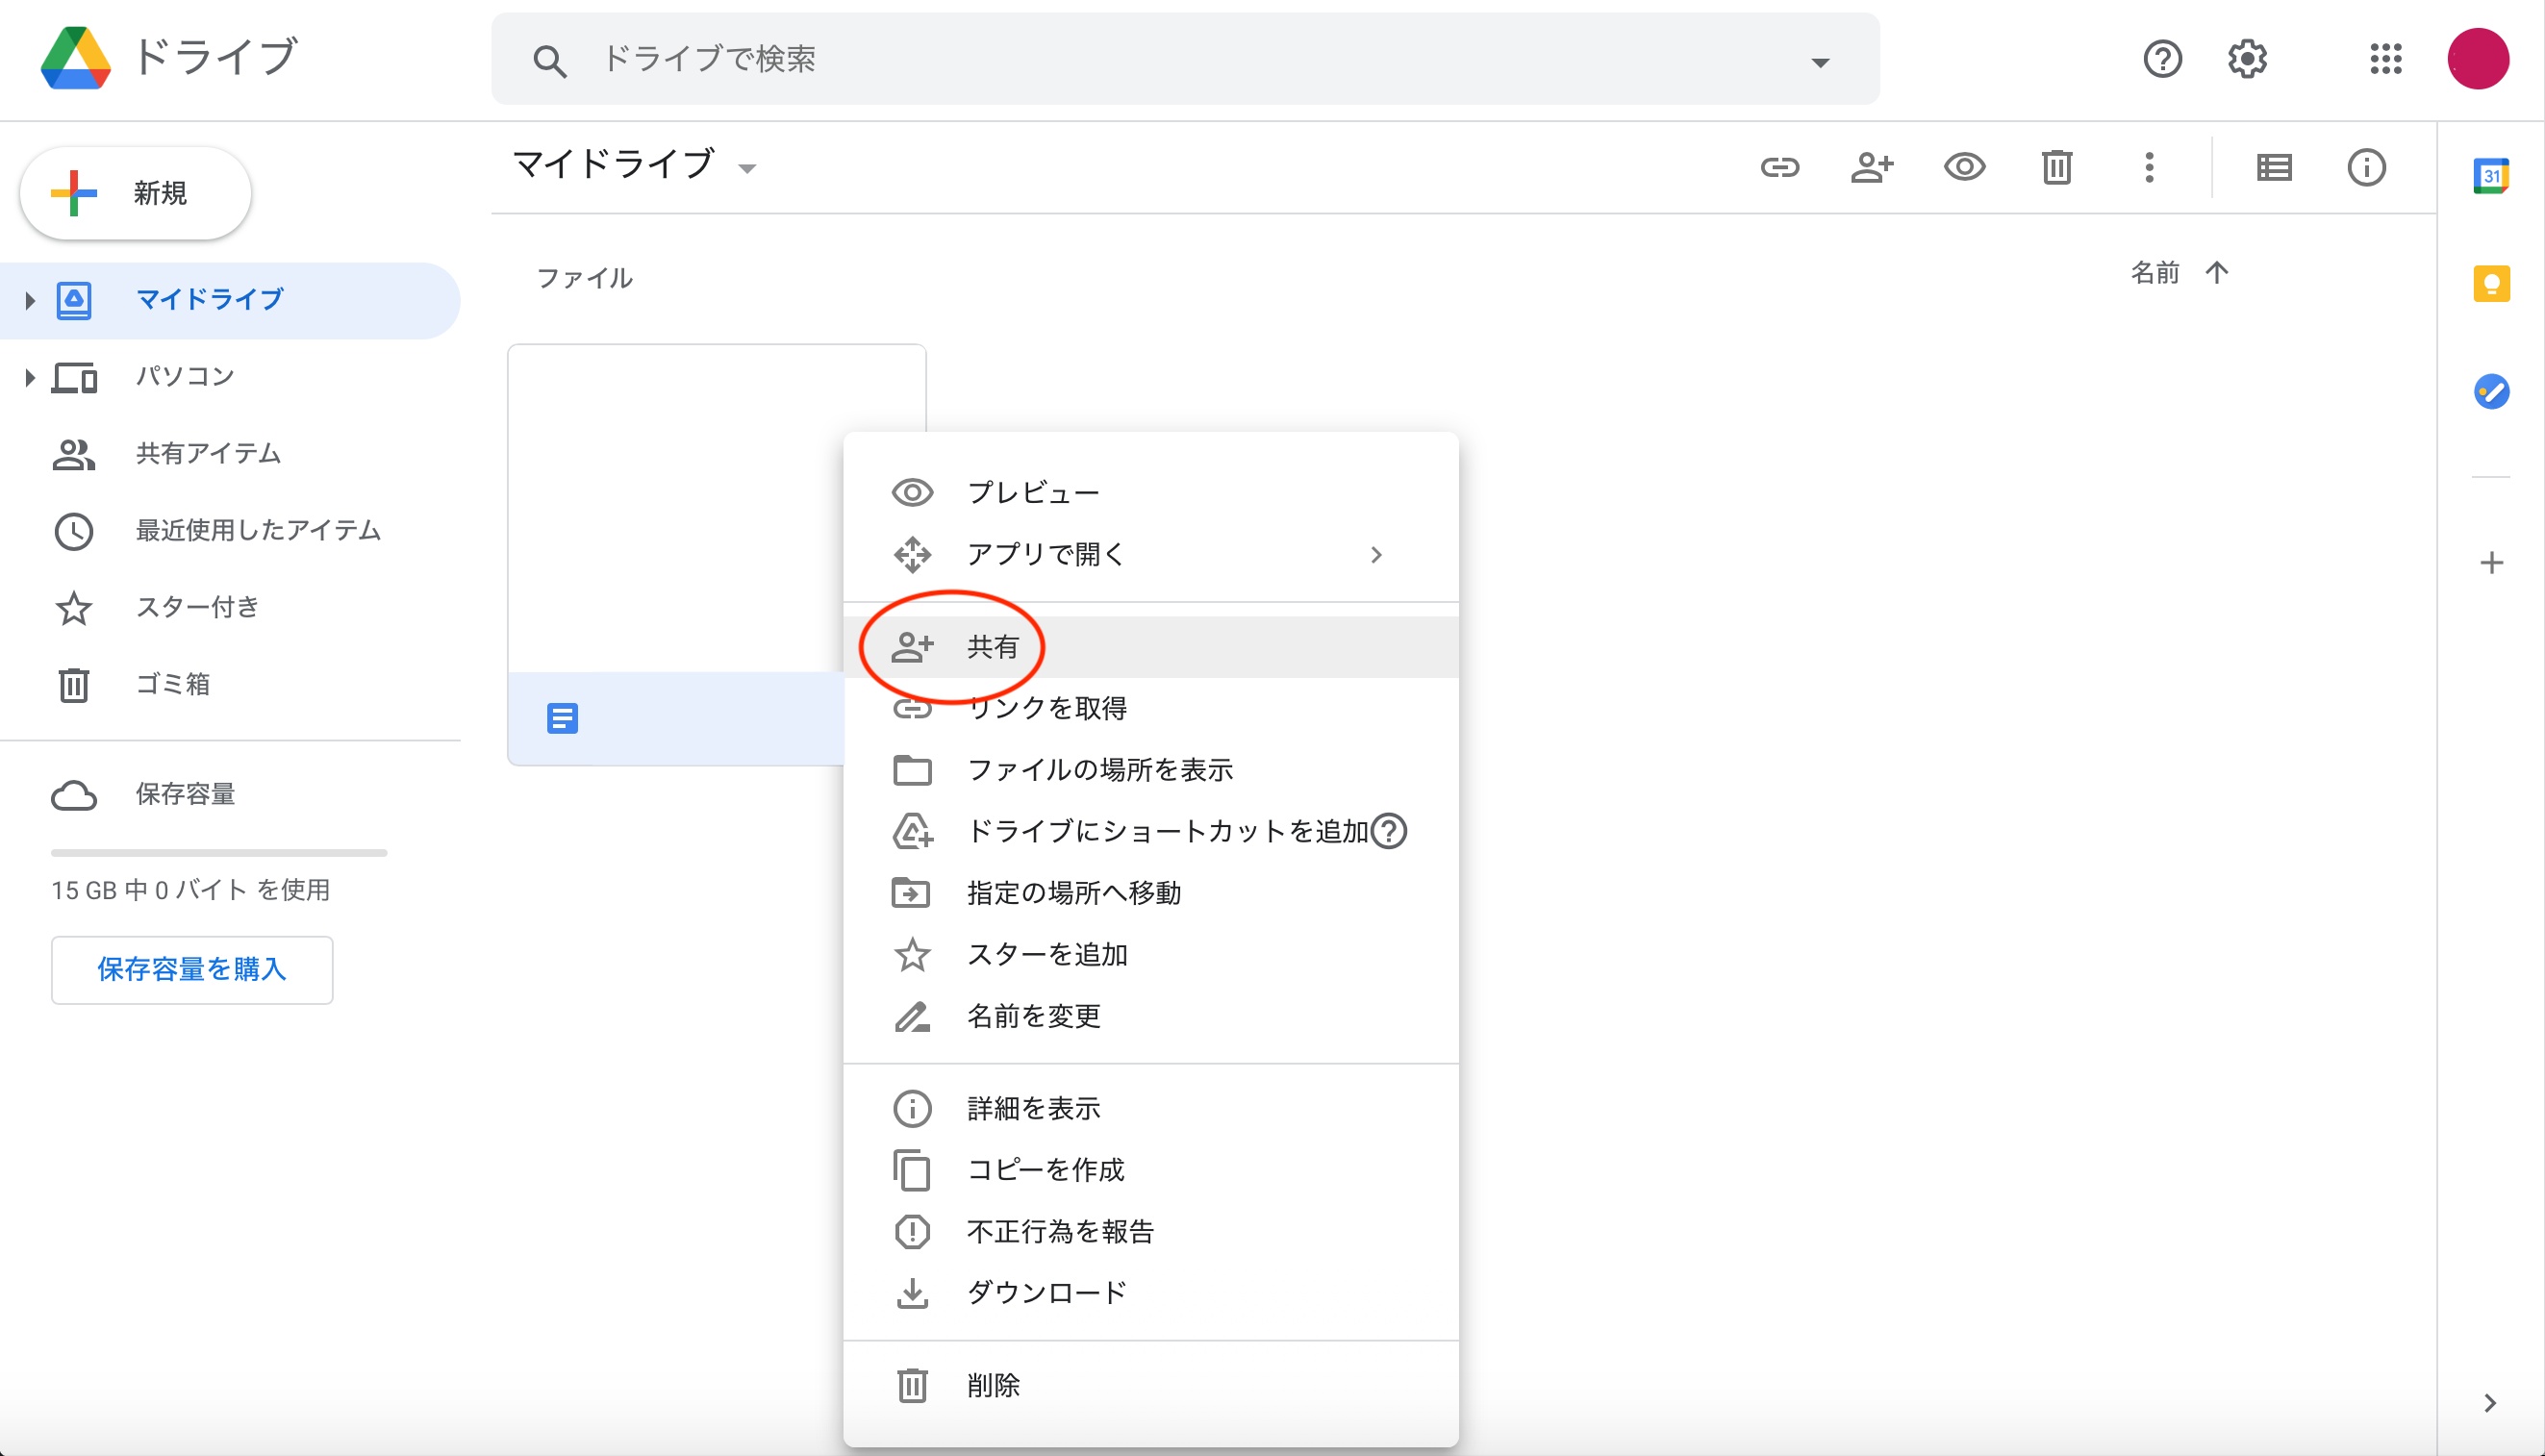Expand パソコン tree in sidebar

29,377
